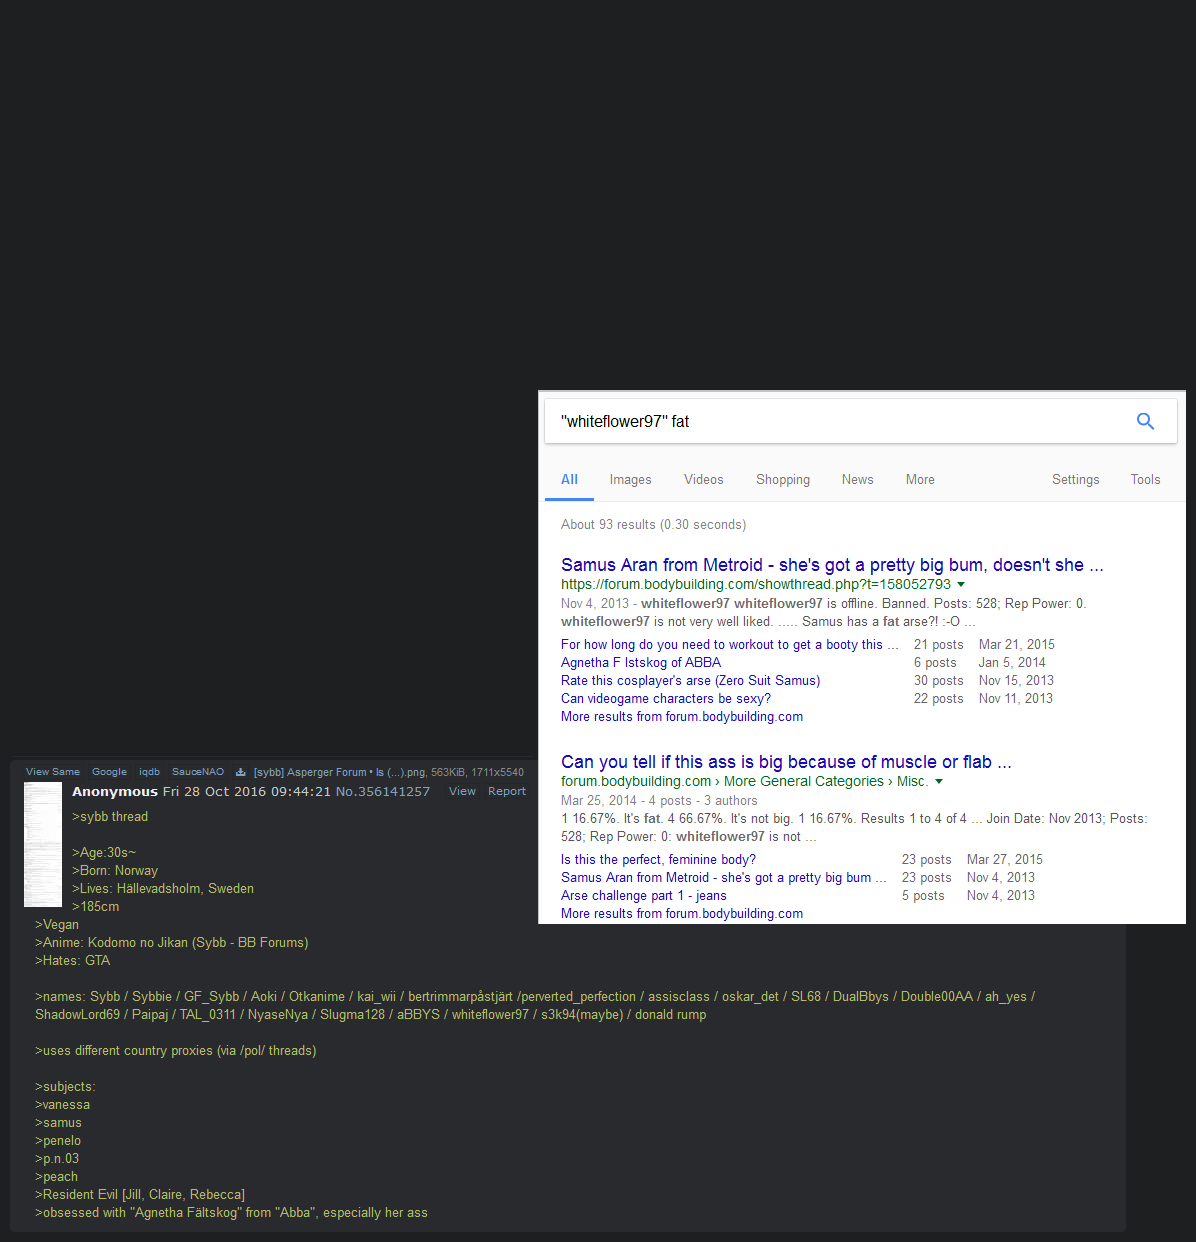Screen dimensions: 1196x1242
Task: Open the News tab
Action: pos(857,480)
